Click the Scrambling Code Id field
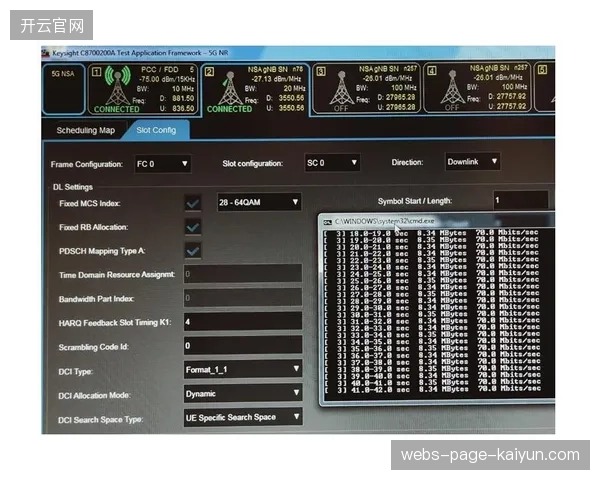This screenshot has width=600, height=480. pos(243,346)
